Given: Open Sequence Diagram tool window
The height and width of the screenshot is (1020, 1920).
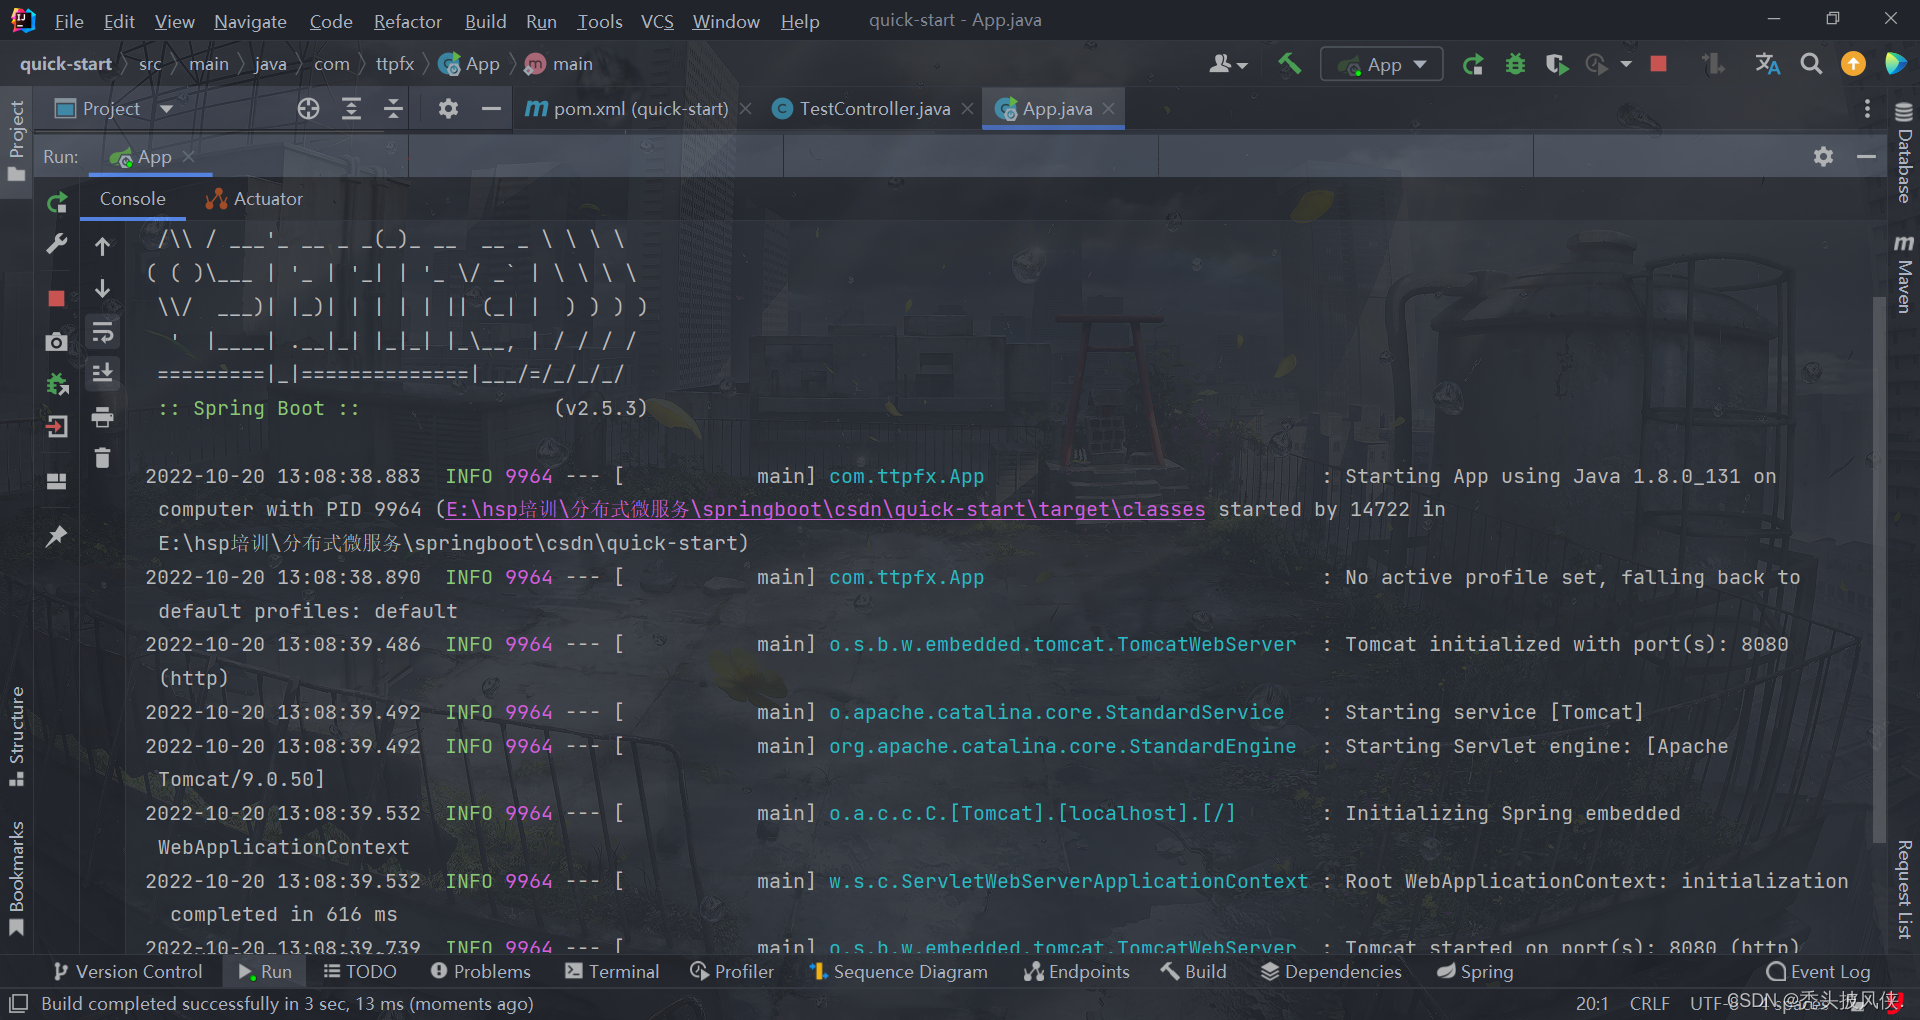Looking at the screenshot, I should tap(898, 971).
